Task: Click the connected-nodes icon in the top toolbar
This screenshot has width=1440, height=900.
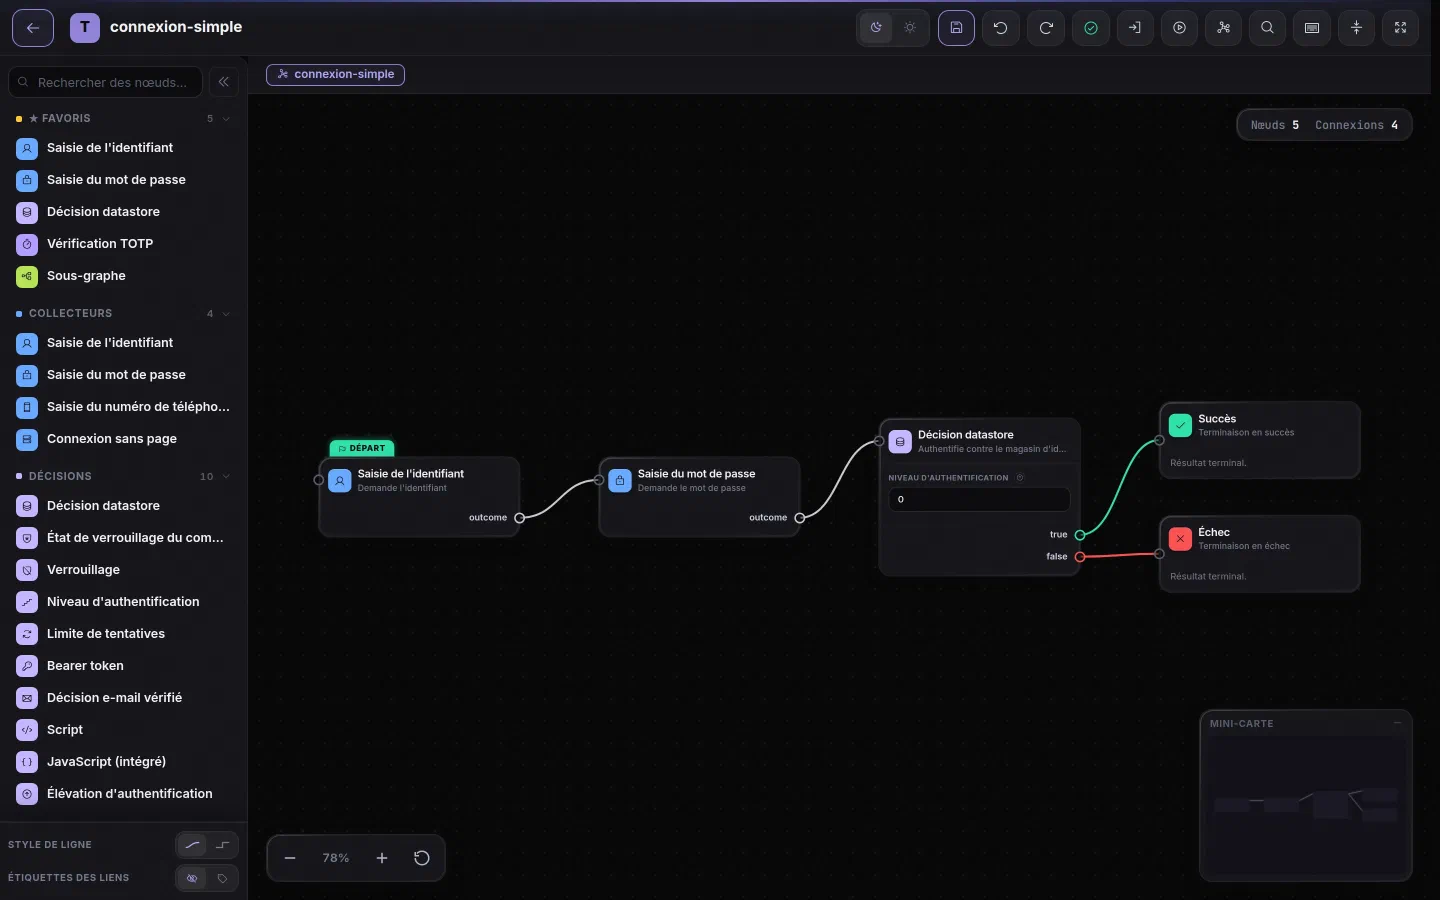Action: (1224, 28)
